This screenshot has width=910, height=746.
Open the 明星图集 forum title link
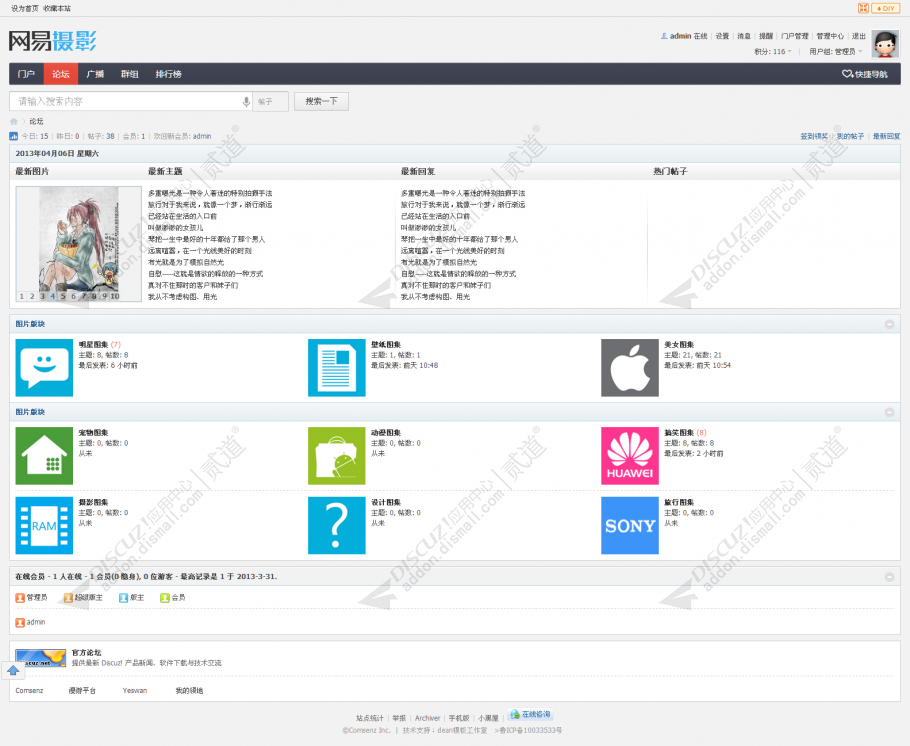tap(93, 345)
